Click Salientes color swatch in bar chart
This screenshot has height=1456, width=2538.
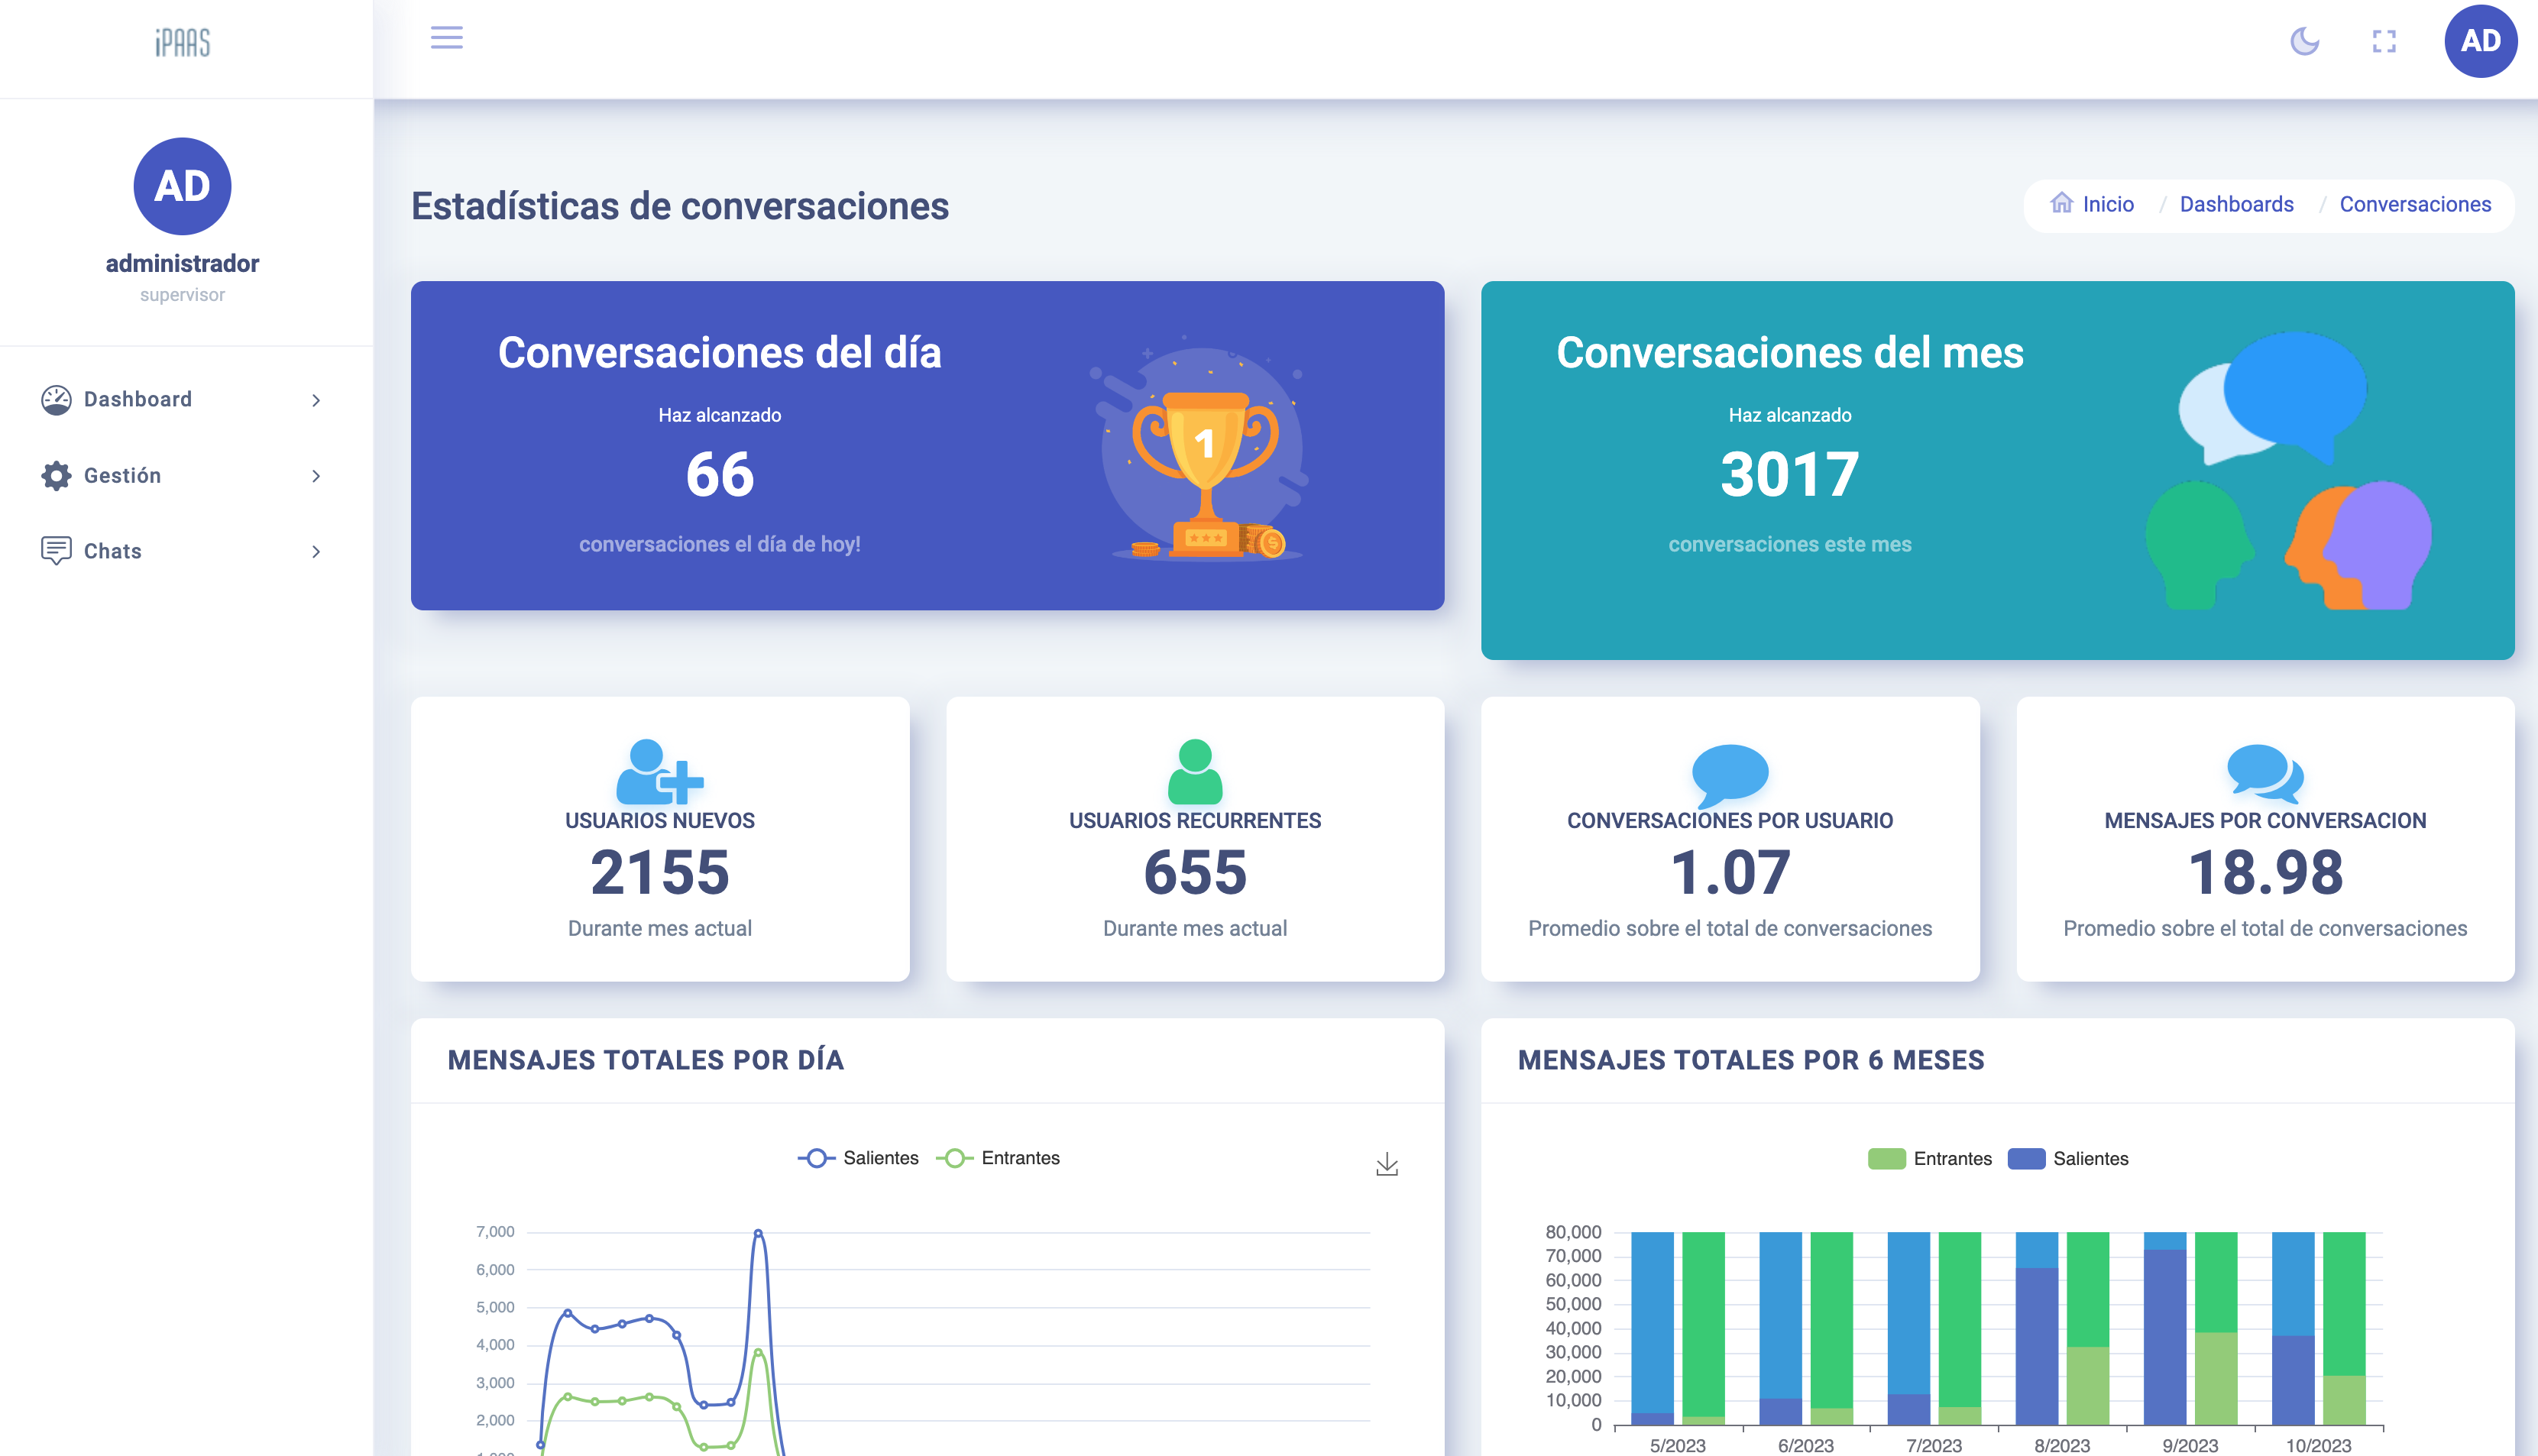point(2026,1159)
